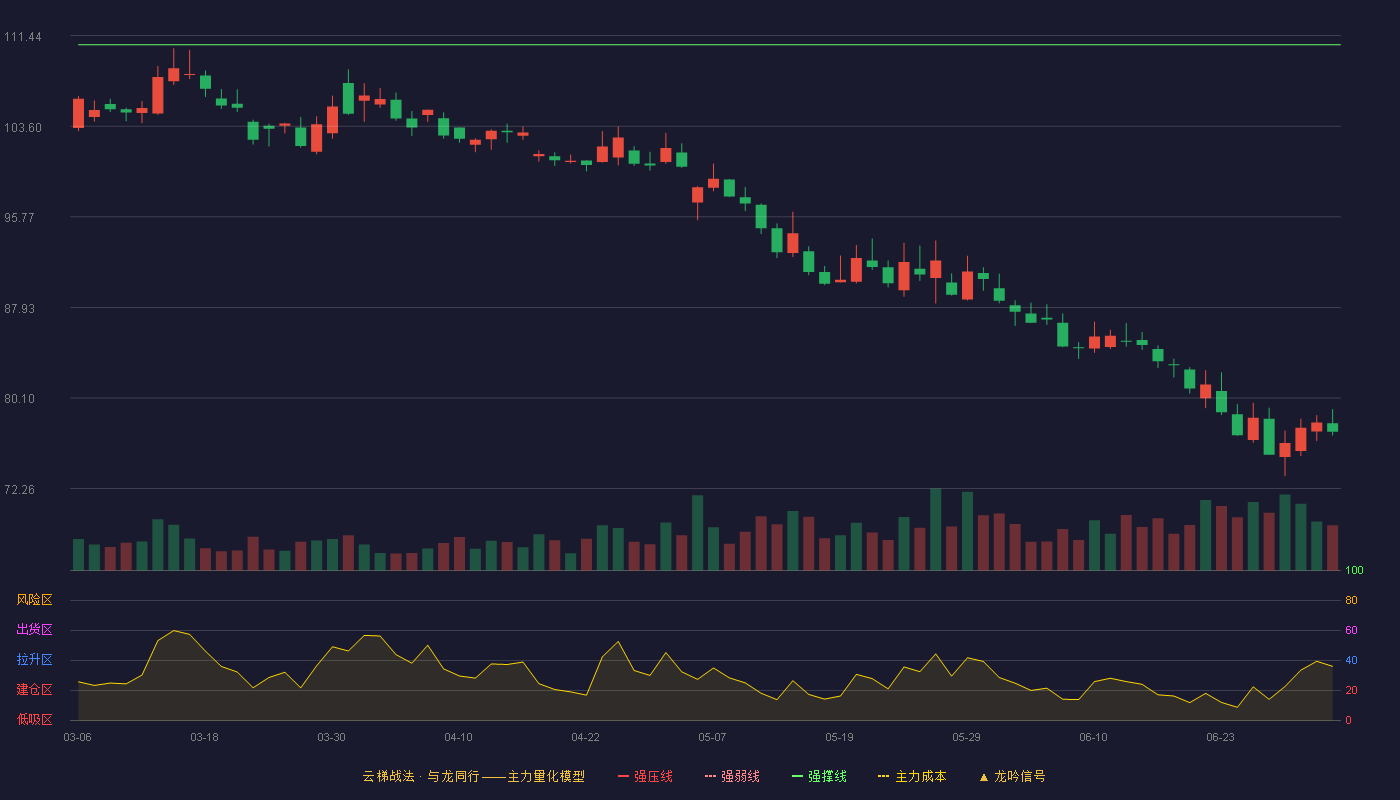The height and width of the screenshot is (800, 1400).
Task: Click the 风险区 zone label
Action: pos(34,600)
